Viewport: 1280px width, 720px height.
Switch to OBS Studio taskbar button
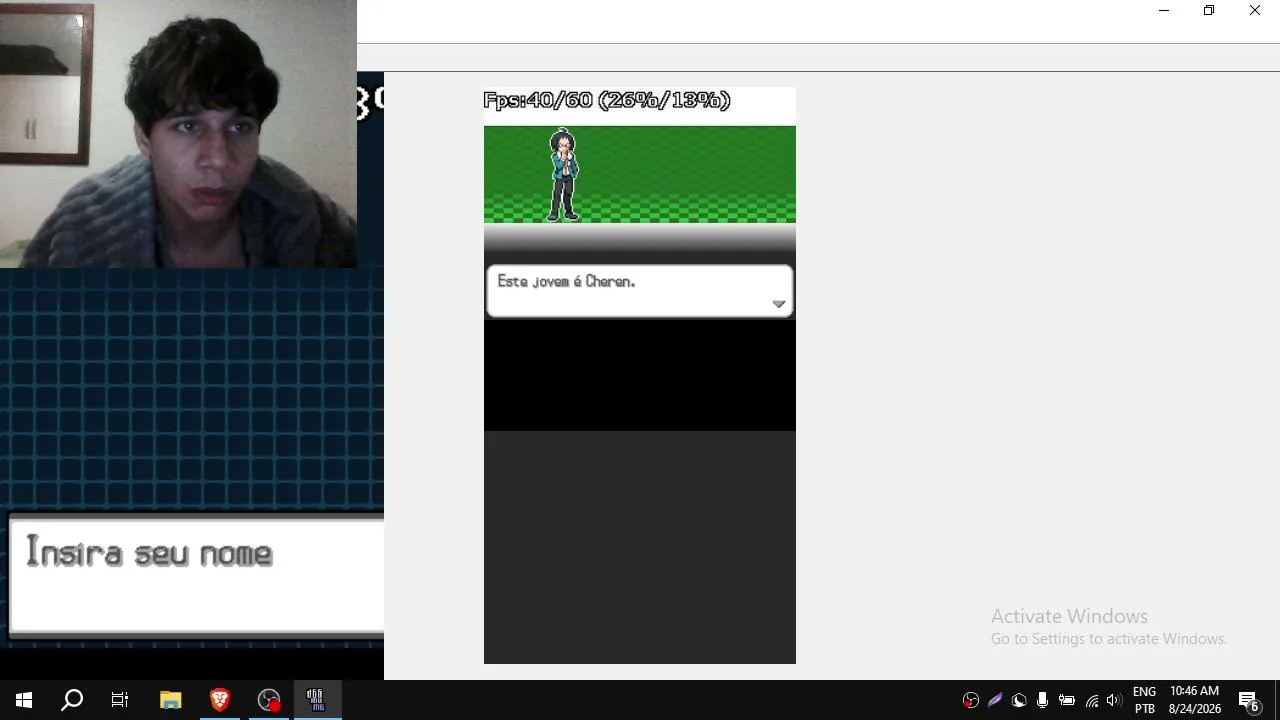coord(269,700)
